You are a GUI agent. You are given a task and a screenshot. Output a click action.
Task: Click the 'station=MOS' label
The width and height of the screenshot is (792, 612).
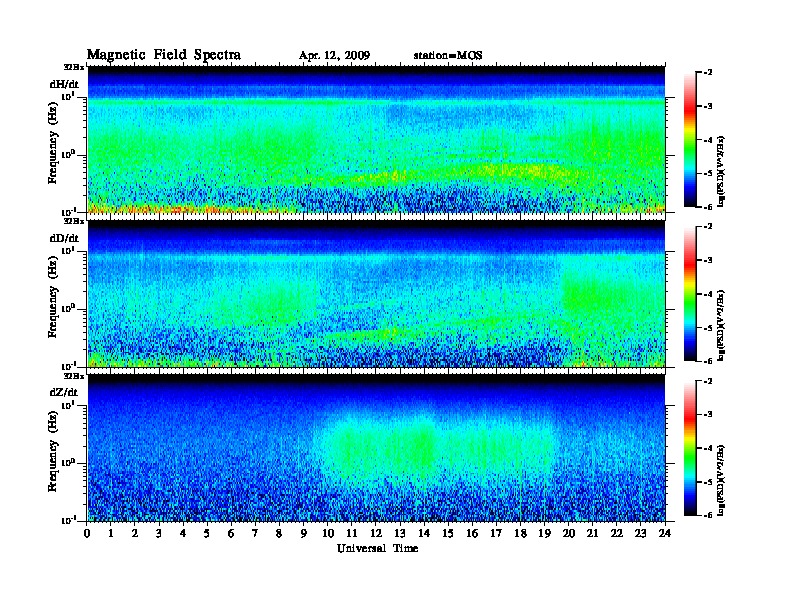(x=448, y=56)
